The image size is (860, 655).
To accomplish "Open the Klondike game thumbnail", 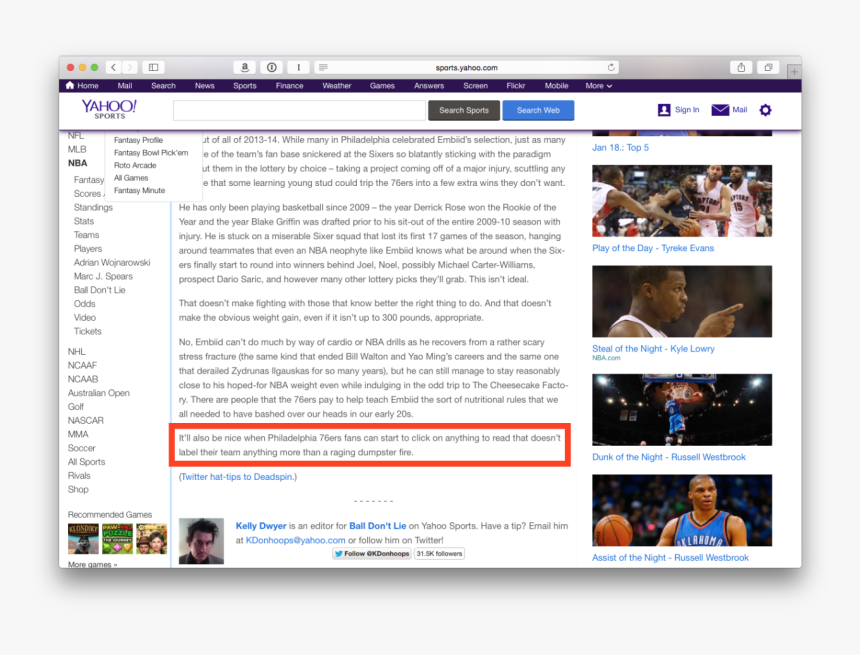I will coord(83,539).
